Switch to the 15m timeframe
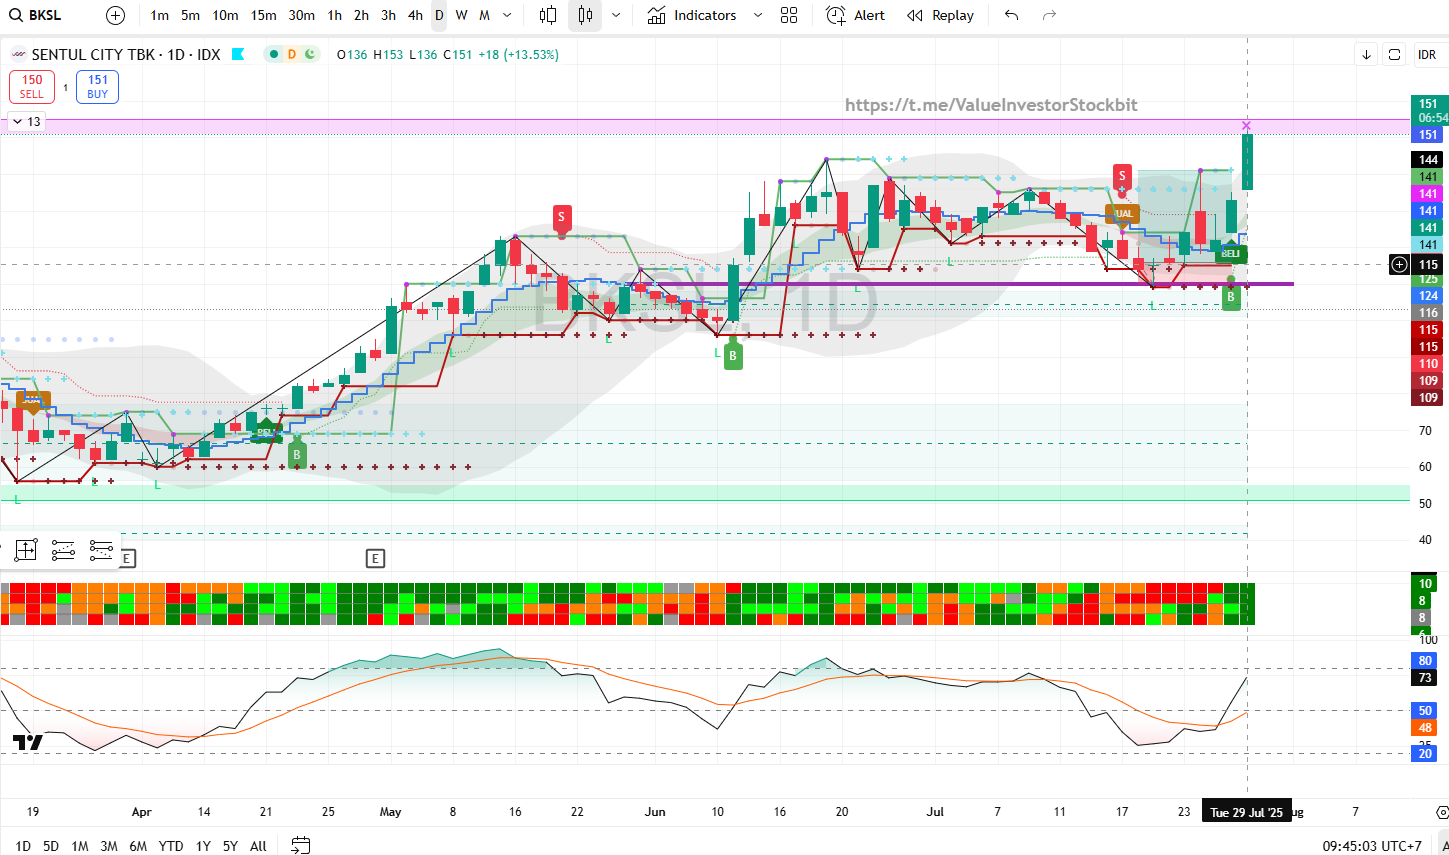1449x855 pixels. (x=264, y=15)
